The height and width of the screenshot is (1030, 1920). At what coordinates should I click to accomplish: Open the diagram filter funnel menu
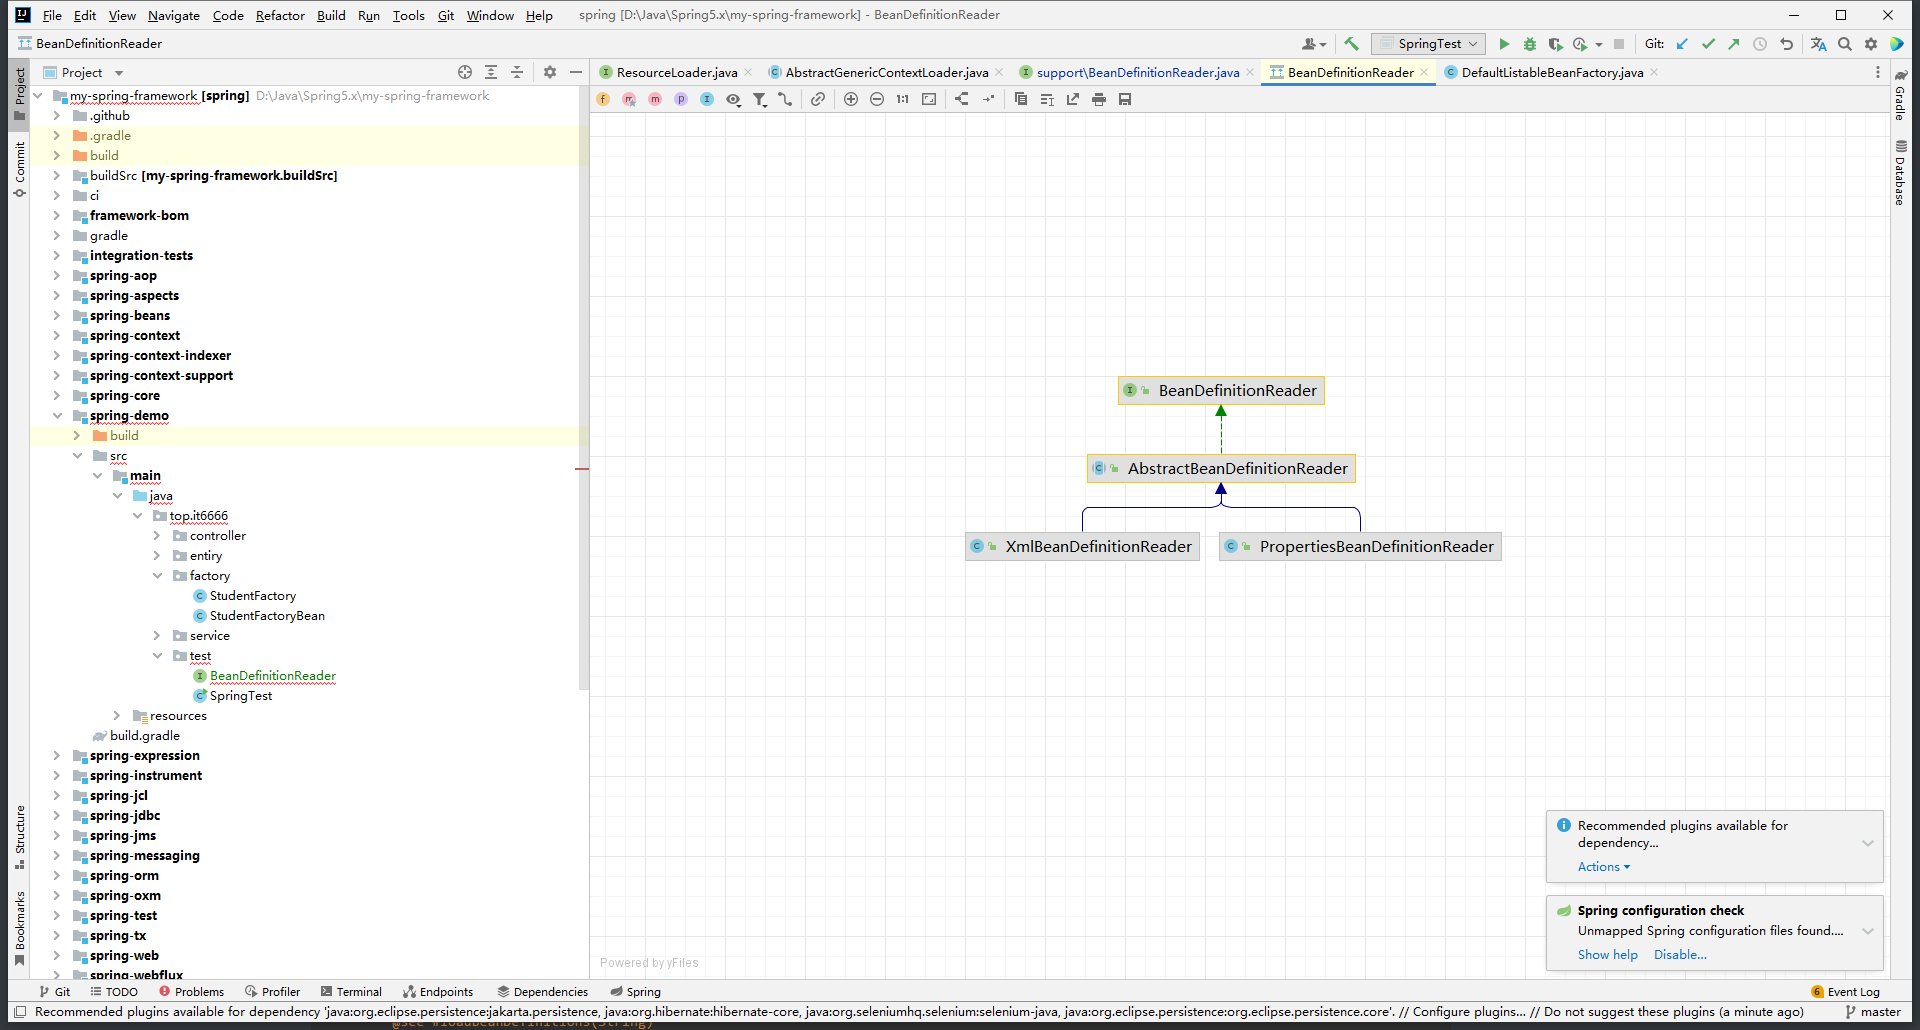tap(760, 99)
